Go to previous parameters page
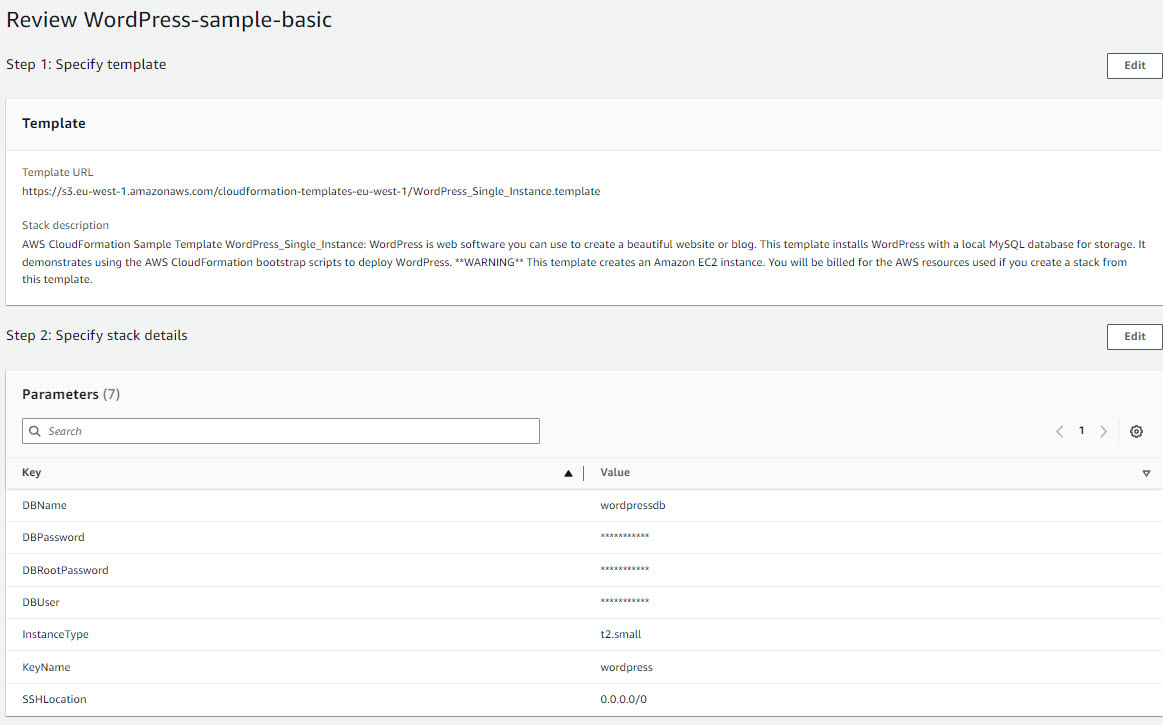The height and width of the screenshot is (725, 1163). point(1059,431)
